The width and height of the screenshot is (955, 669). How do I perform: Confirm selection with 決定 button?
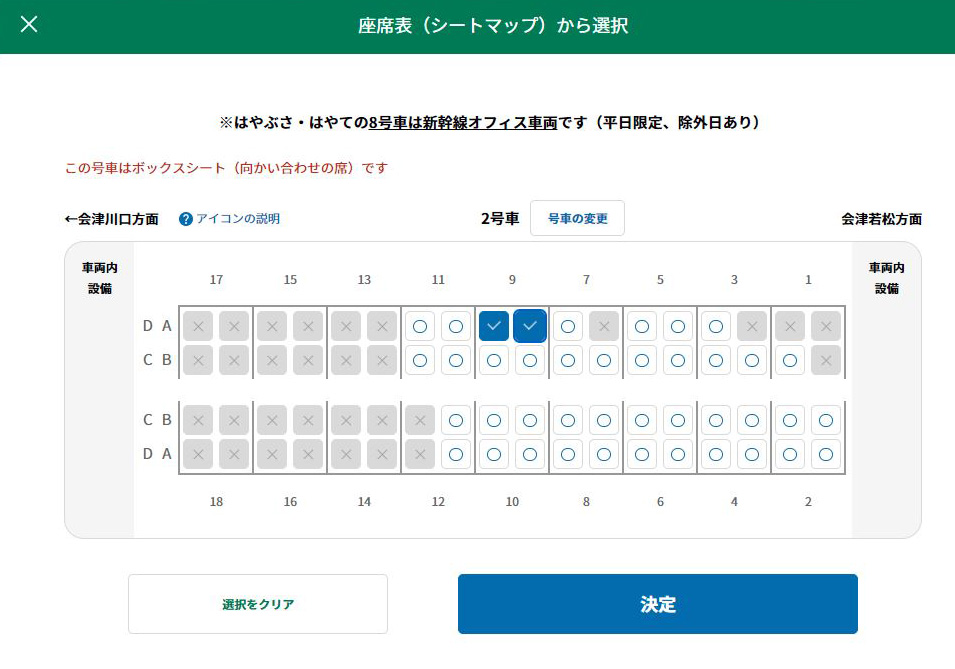(658, 604)
